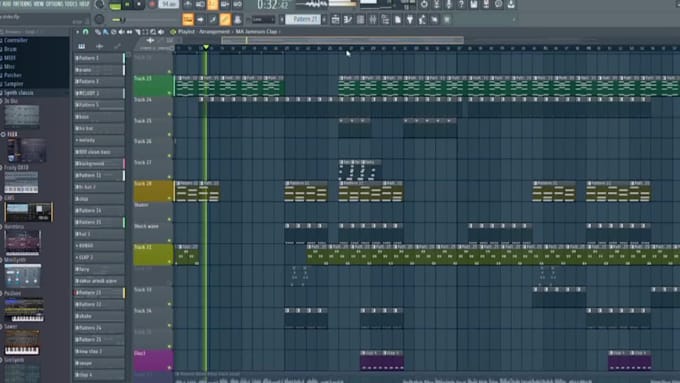Click the red record button
Image resolution: width=680 pixels, height=383 pixels.
click(x=152, y=4)
